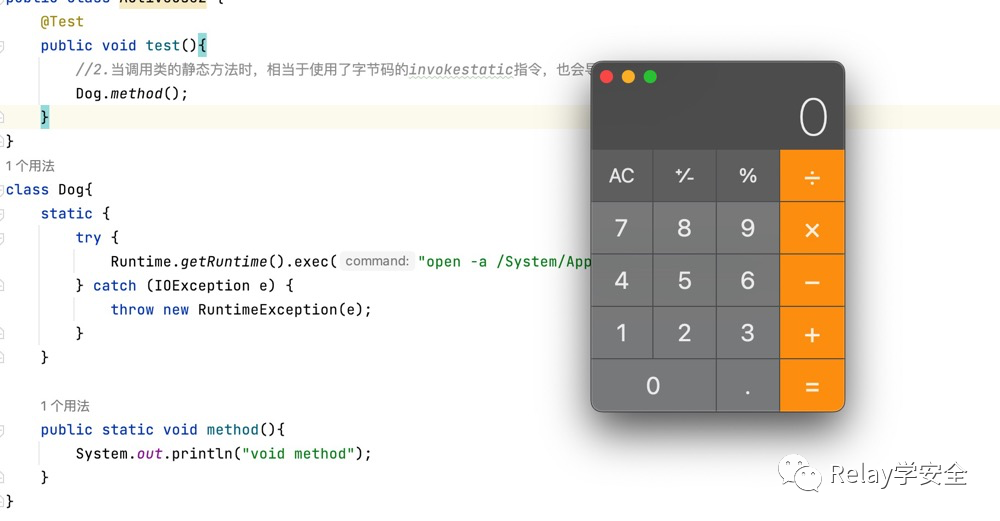Click the 'class Dog{' declaration
The height and width of the screenshot is (521, 1000).
click(x=49, y=190)
